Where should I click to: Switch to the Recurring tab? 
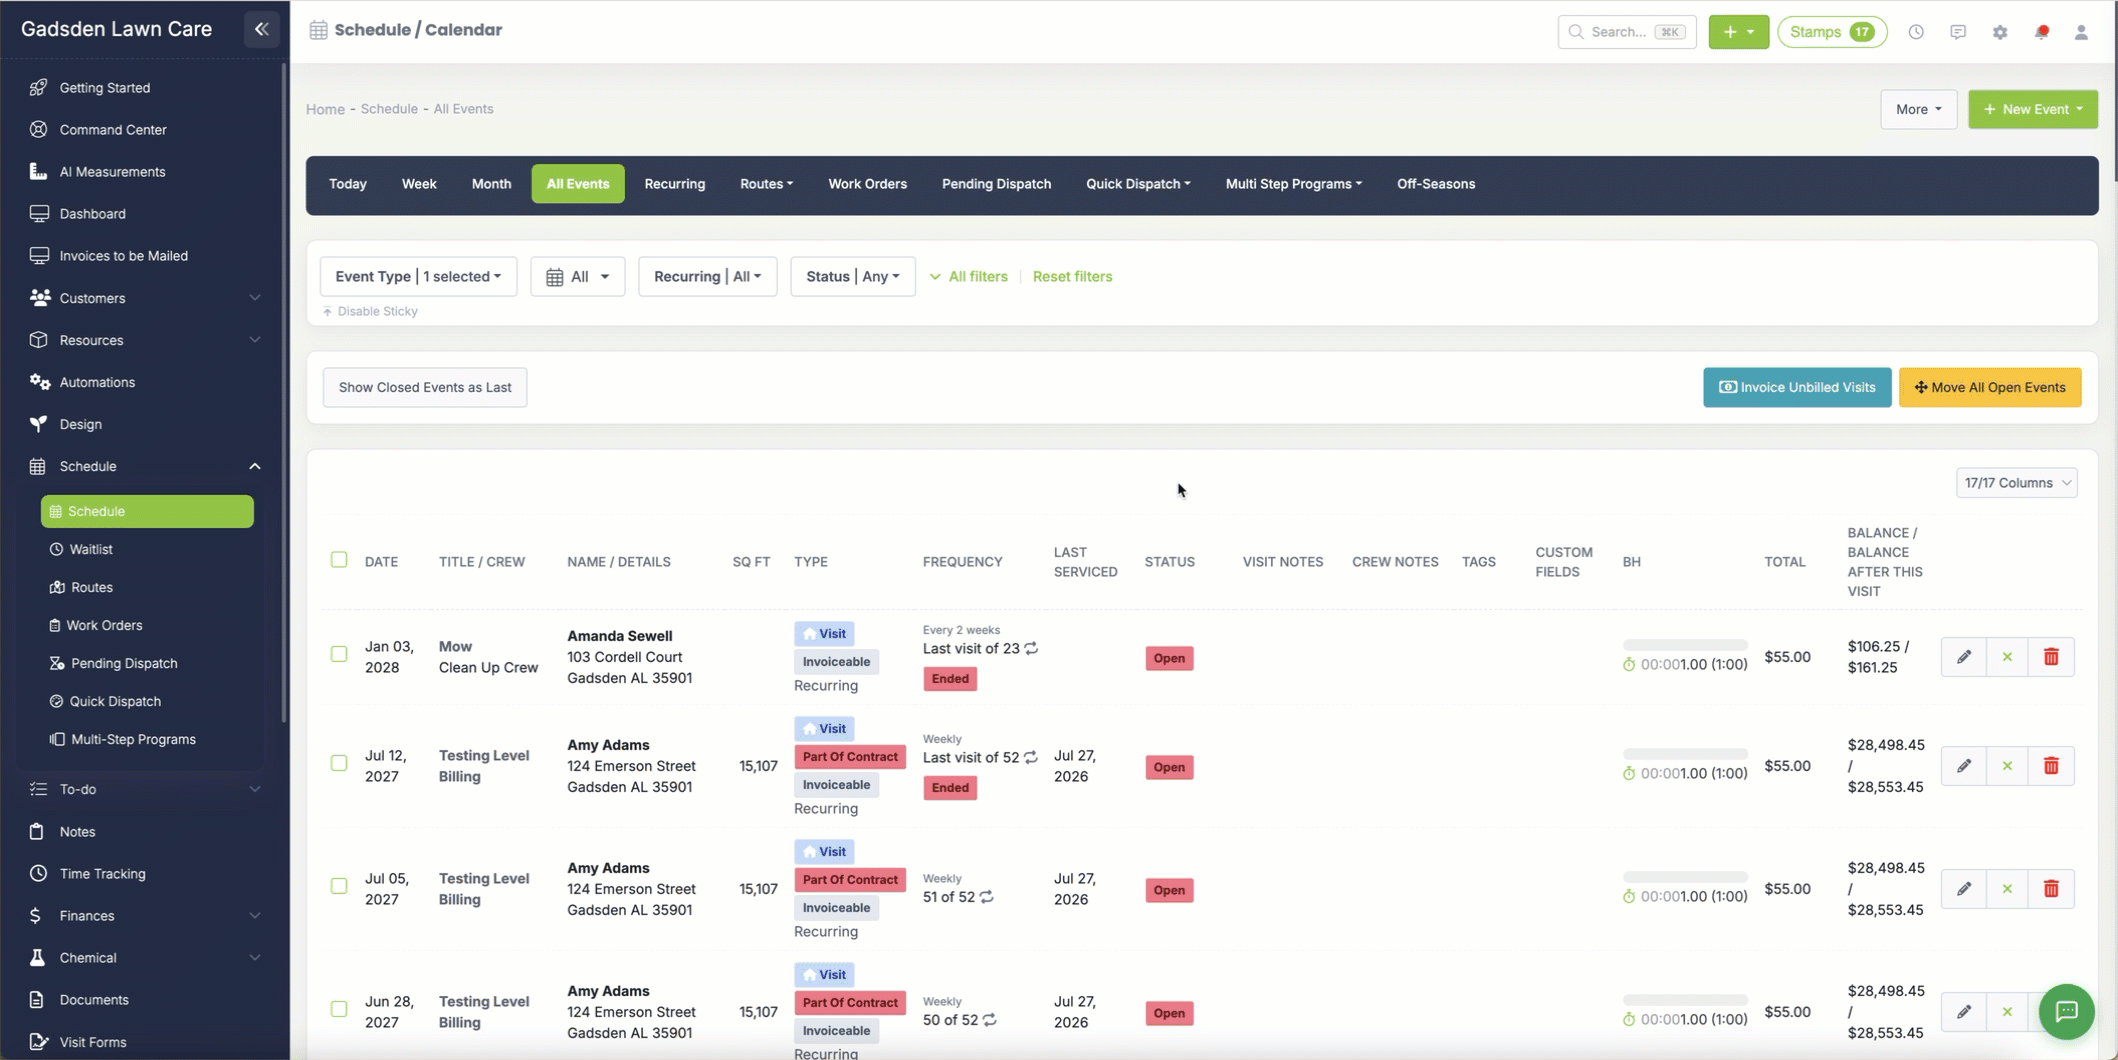(x=674, y=184)
